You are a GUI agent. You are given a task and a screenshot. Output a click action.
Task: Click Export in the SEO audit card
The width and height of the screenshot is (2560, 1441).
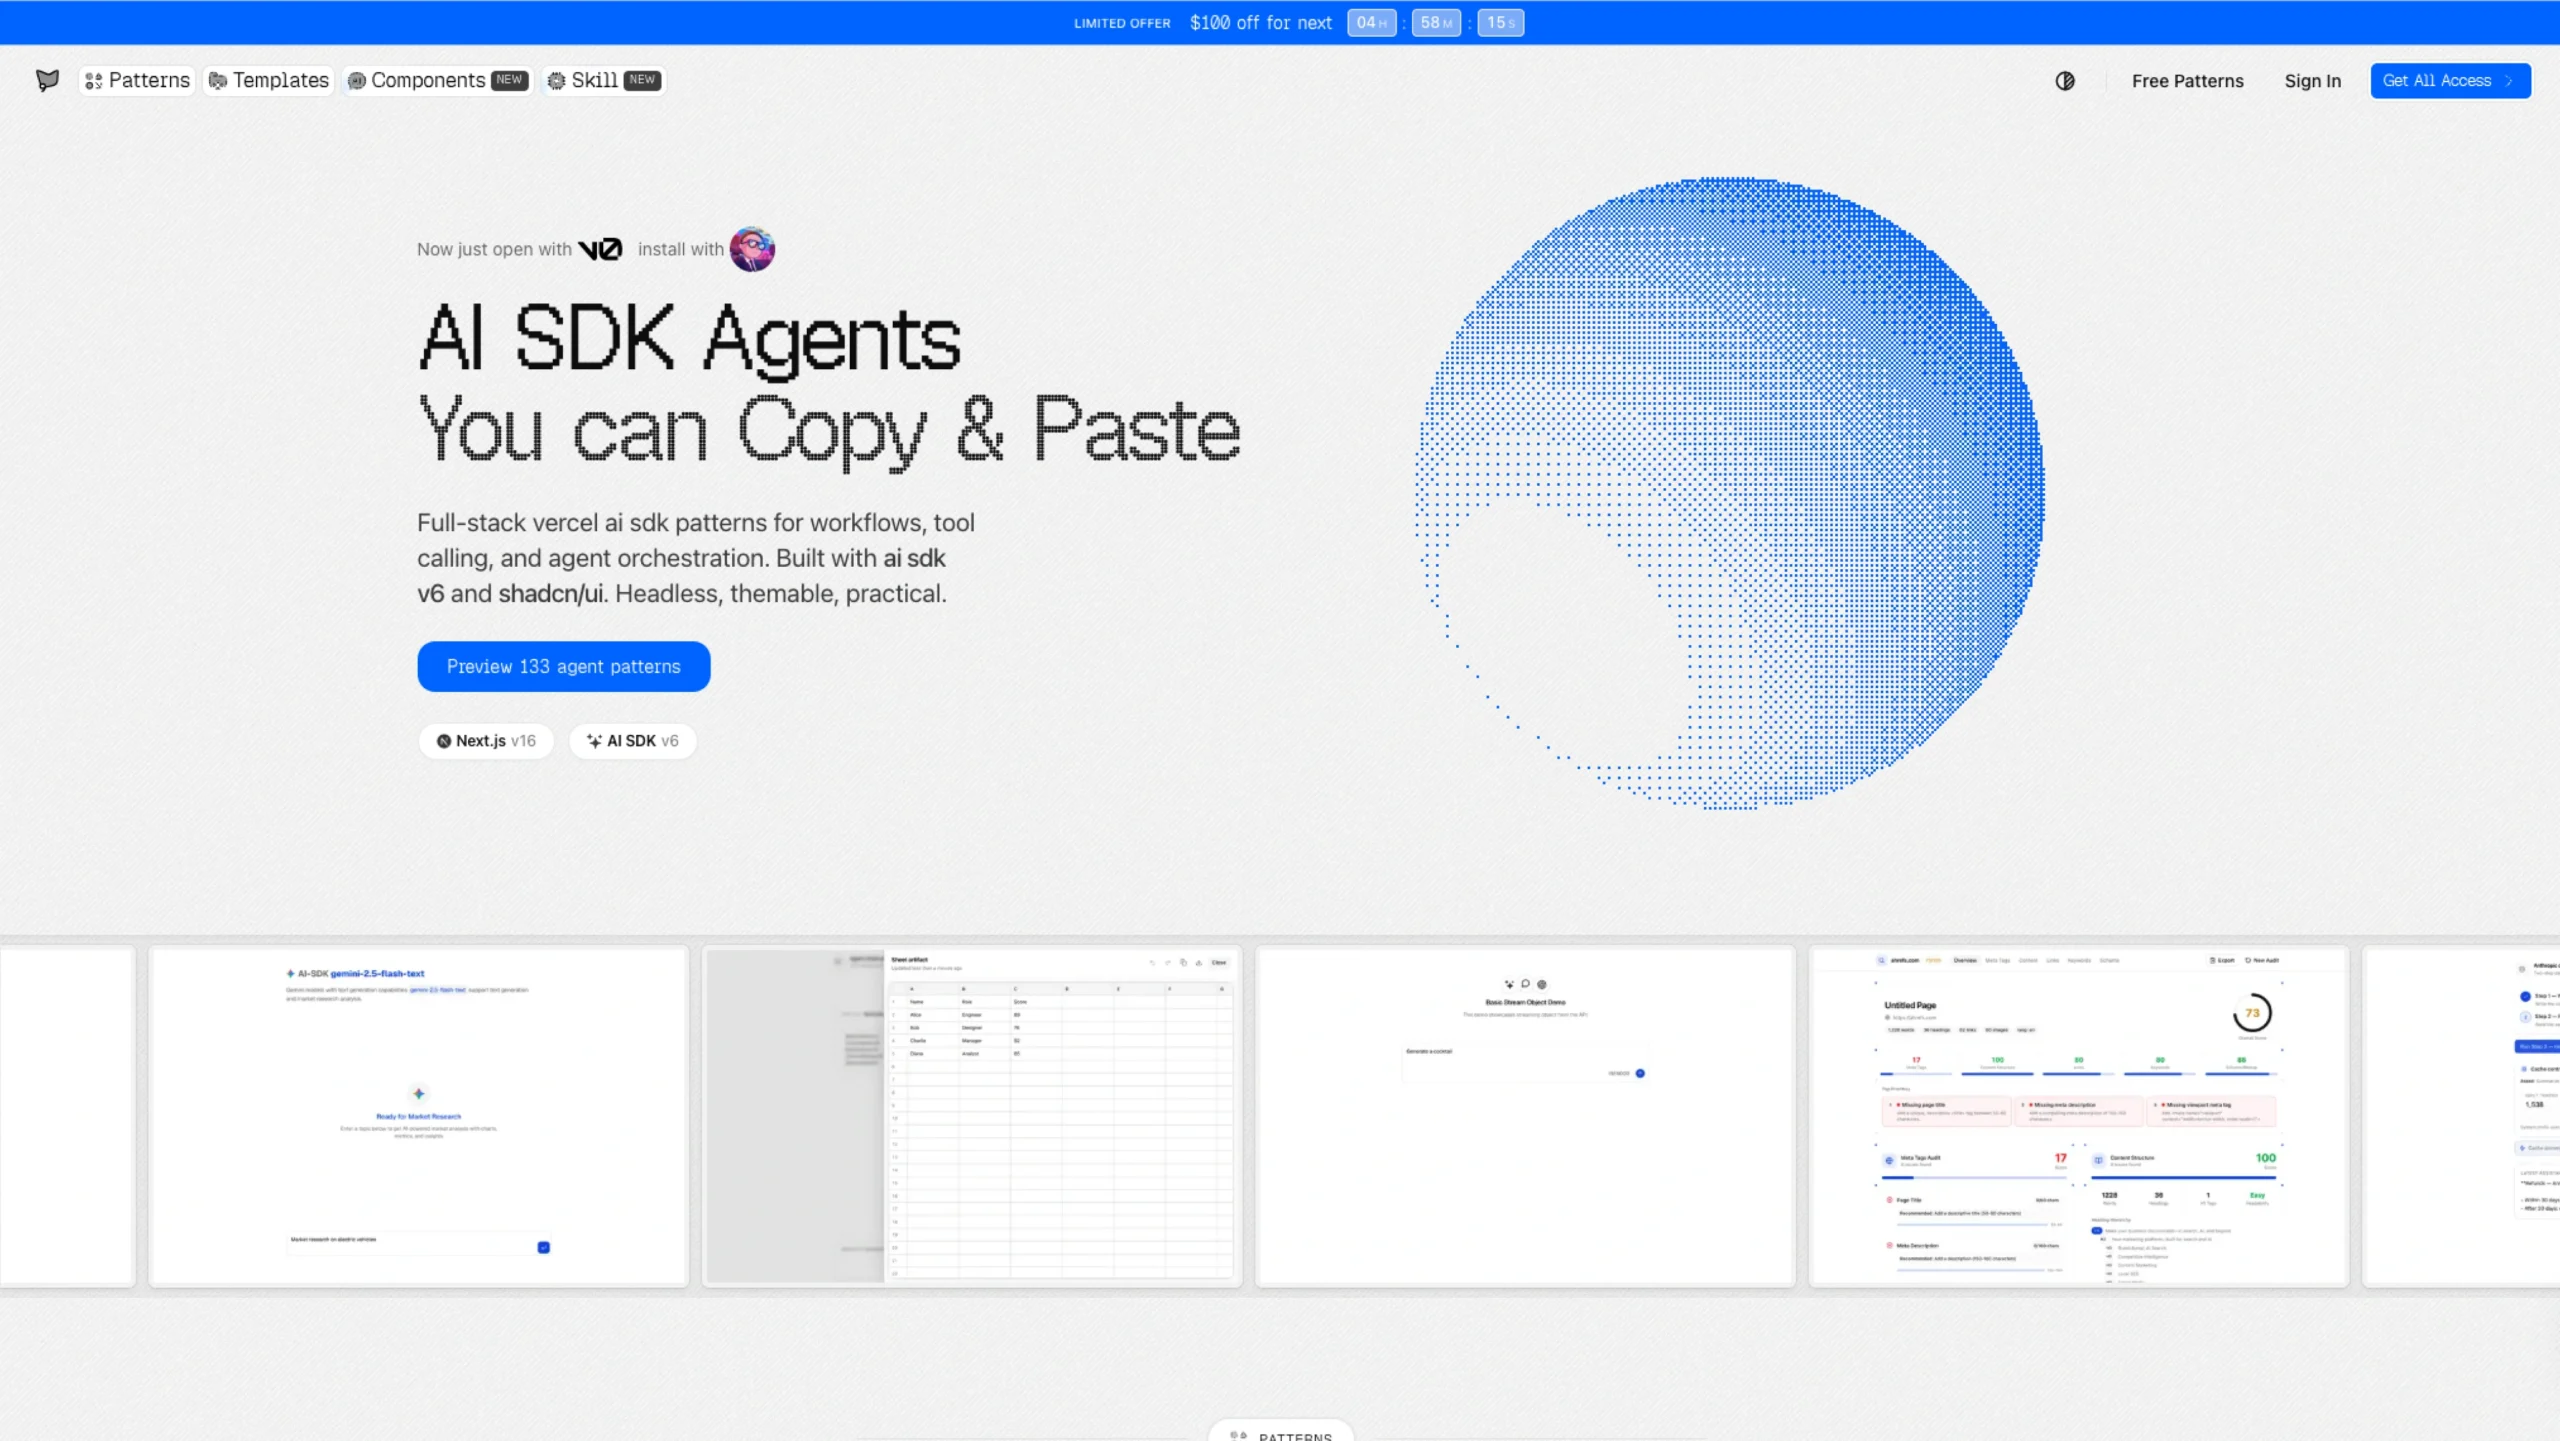coord(2221,960)
